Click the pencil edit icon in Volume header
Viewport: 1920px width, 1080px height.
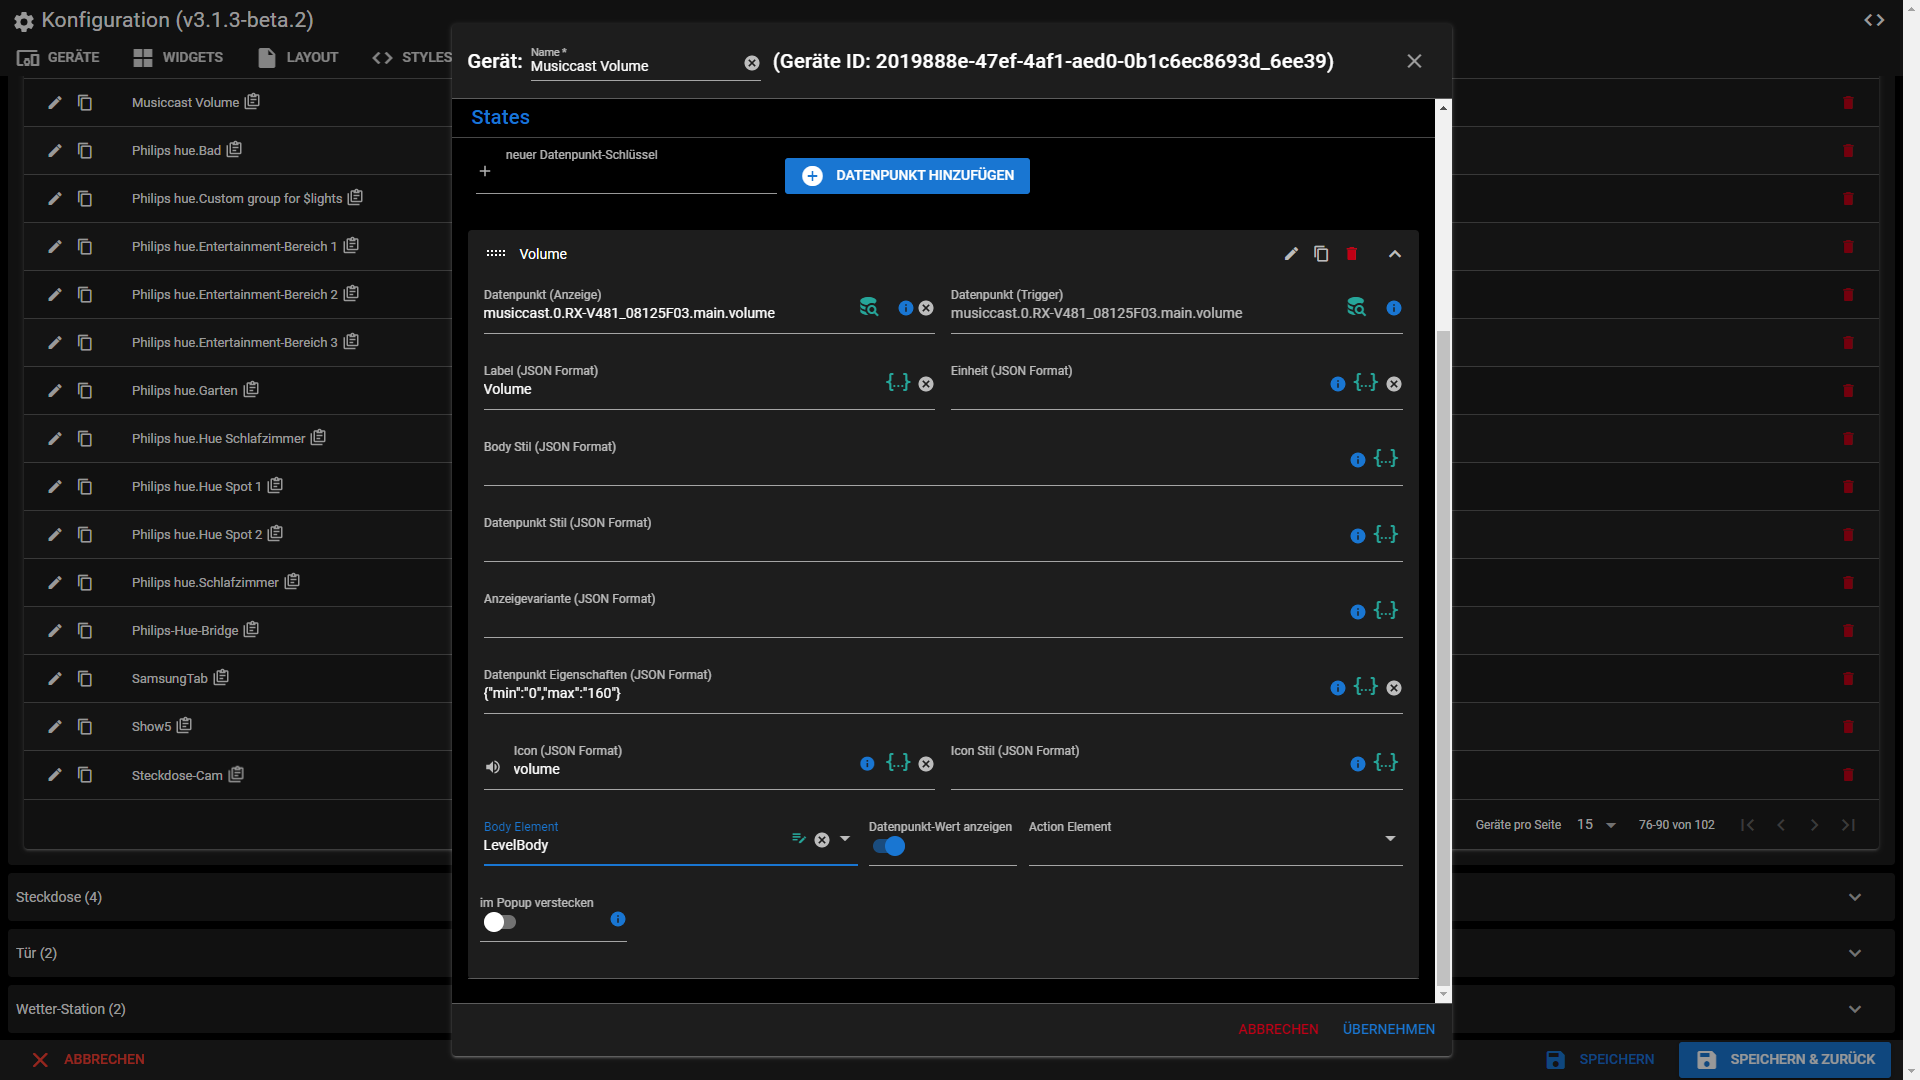[x=1291, y=254]
